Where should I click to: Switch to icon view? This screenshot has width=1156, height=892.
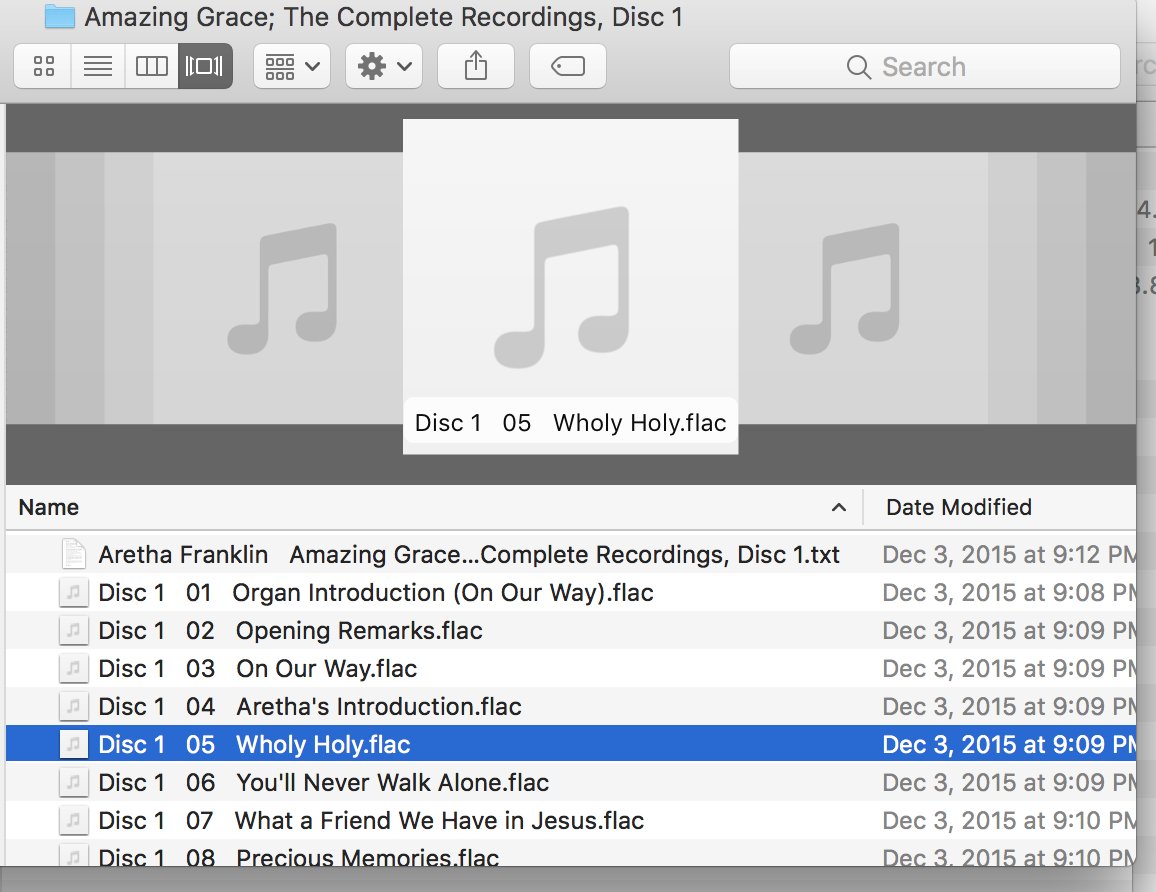[43, 66]
